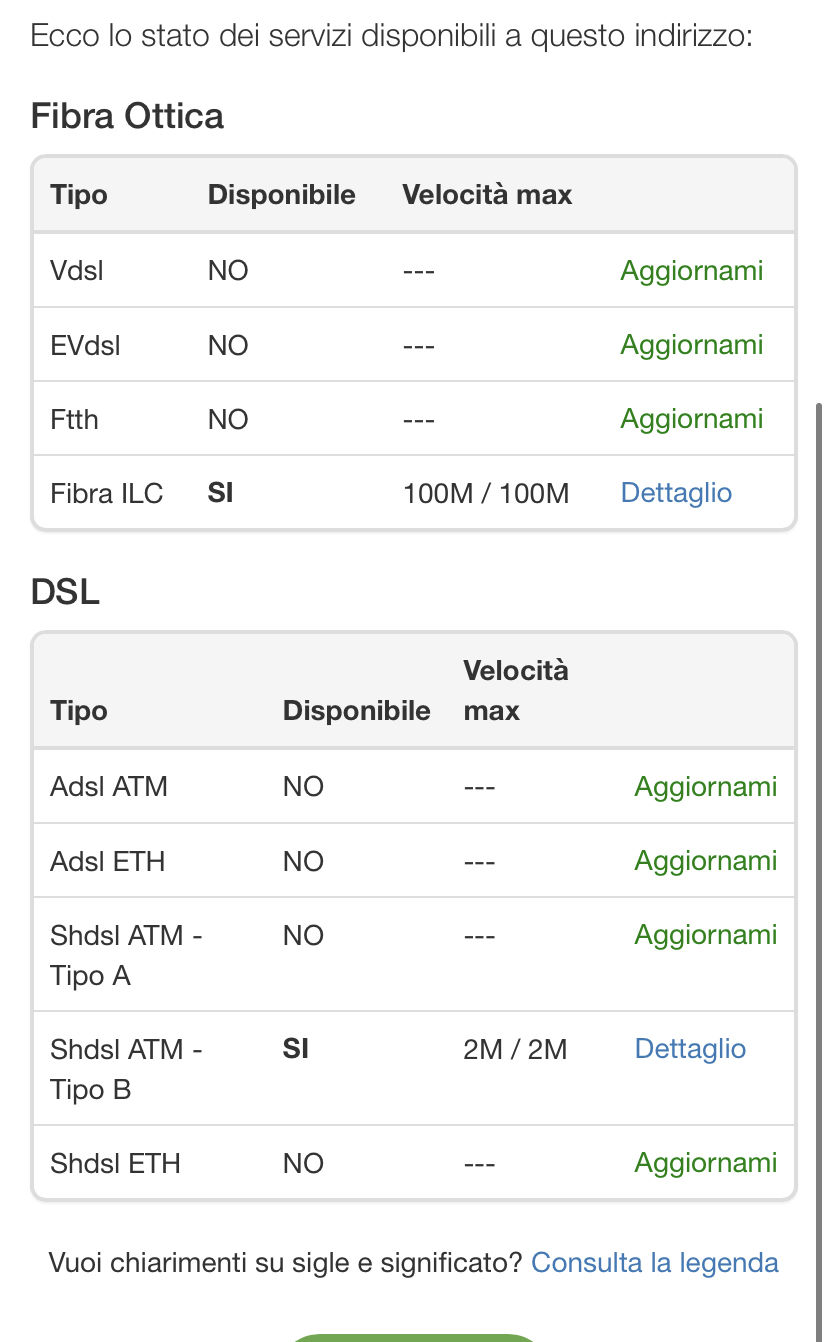
Task: Select the 100M / 100M speed value
Action: (486, 493)
